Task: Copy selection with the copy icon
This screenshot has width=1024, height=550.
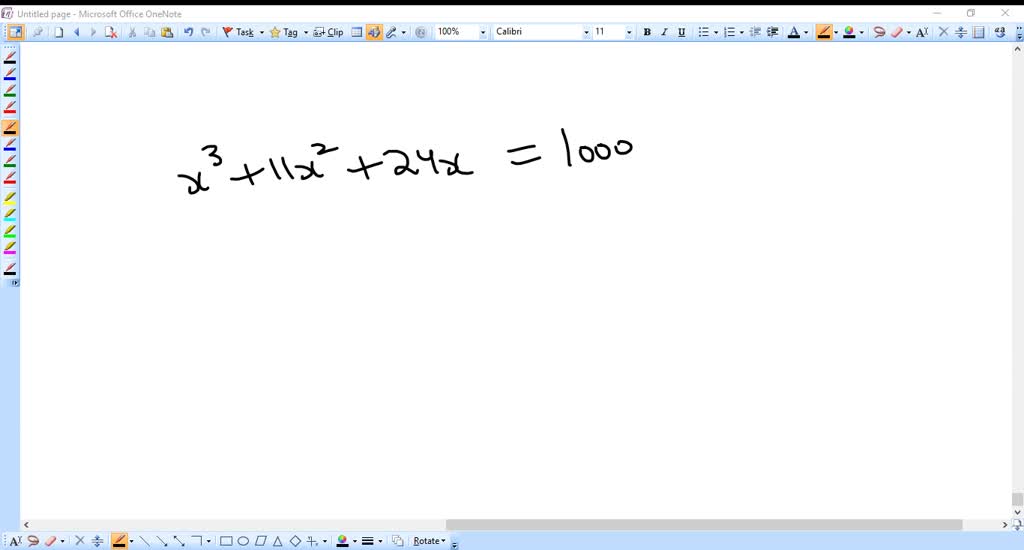Action: [150, 32]
